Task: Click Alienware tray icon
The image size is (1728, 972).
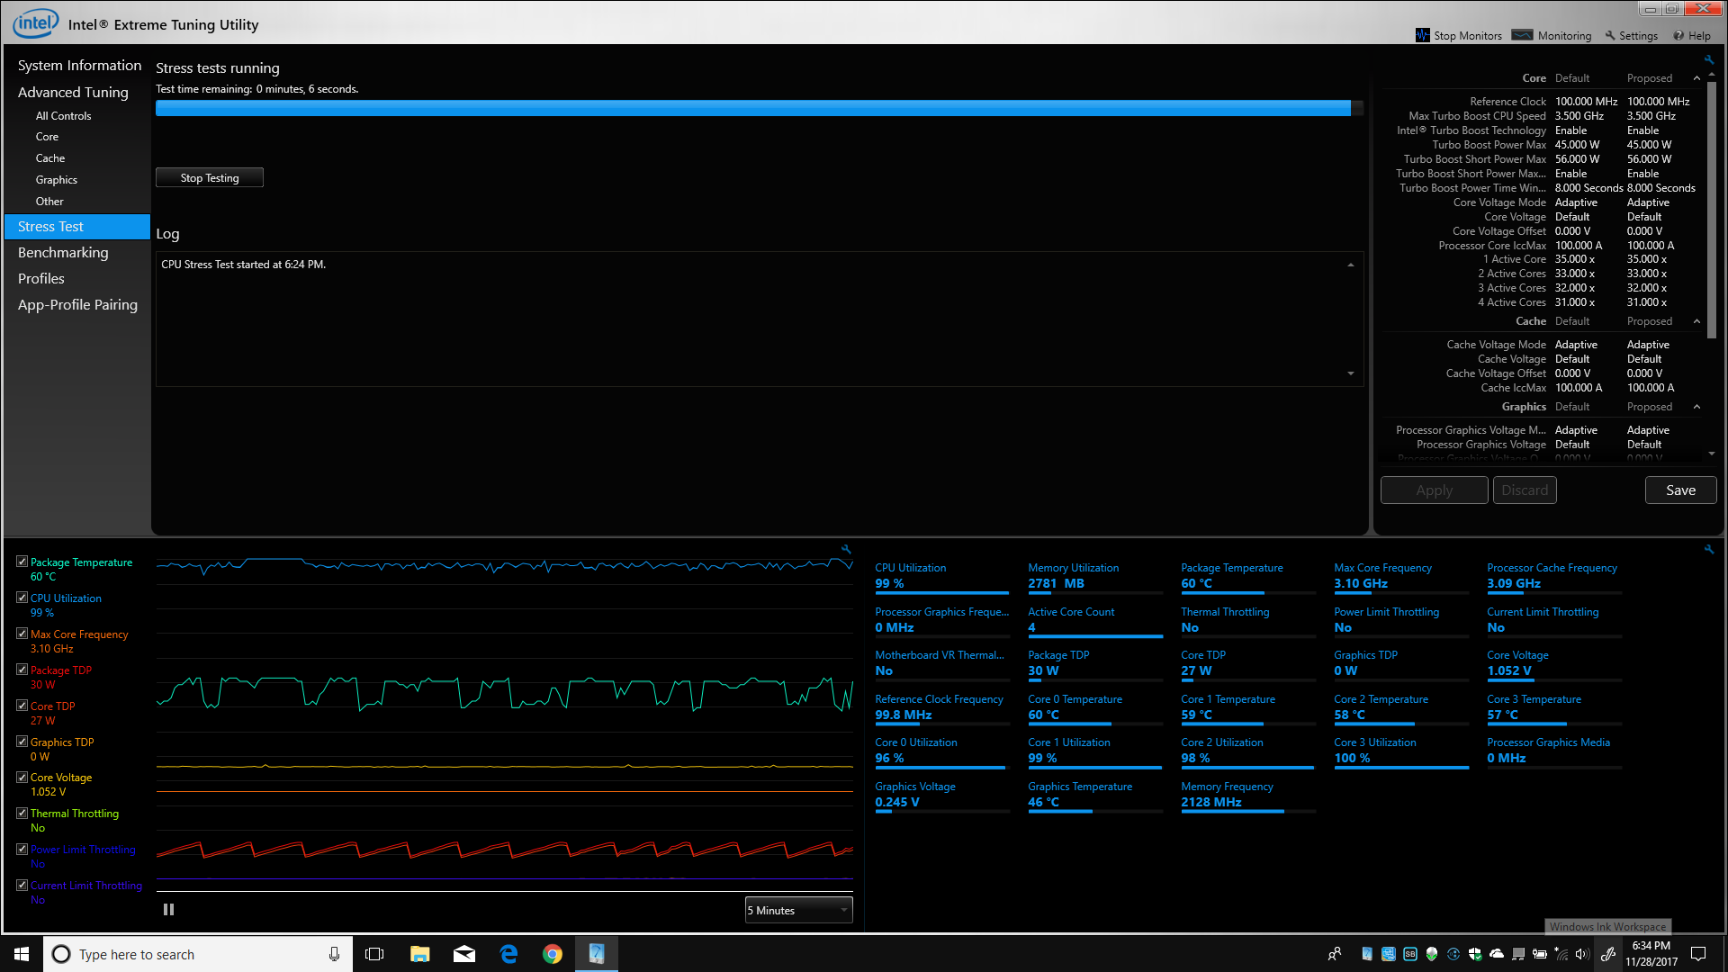Action: coord(1432,954)
